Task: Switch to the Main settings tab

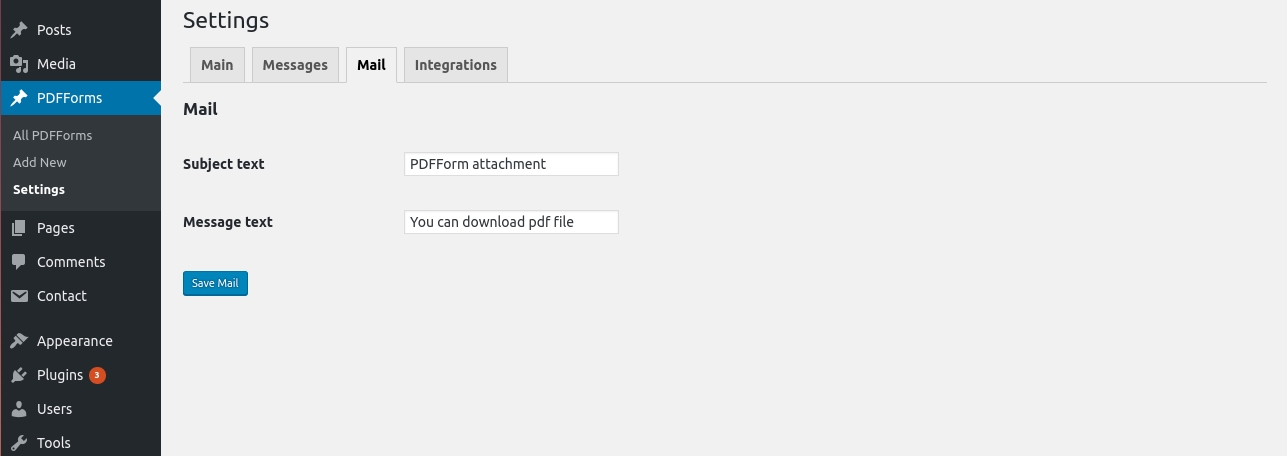Action: pos(217,65)
